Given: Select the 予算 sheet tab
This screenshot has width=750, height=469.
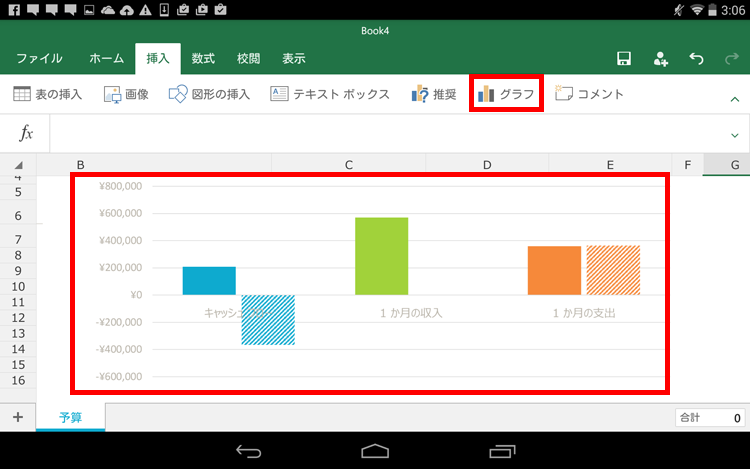Looking at the screenshot, I should pos(70,417).
